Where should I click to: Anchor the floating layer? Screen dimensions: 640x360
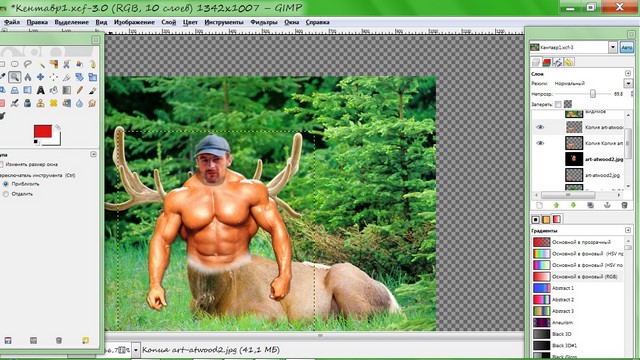point(607,205)
